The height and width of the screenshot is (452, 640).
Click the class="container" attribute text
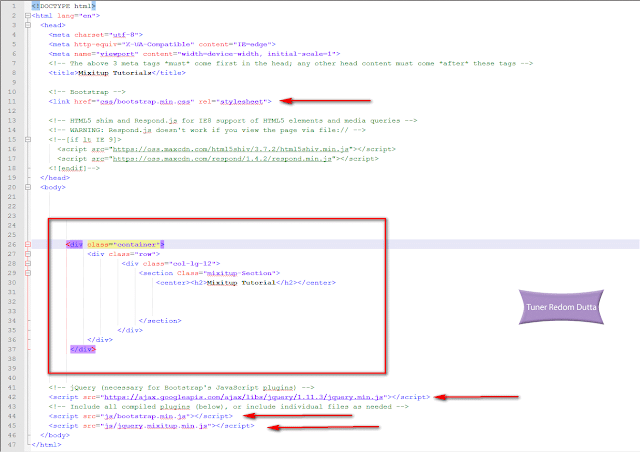coord(124,244)
